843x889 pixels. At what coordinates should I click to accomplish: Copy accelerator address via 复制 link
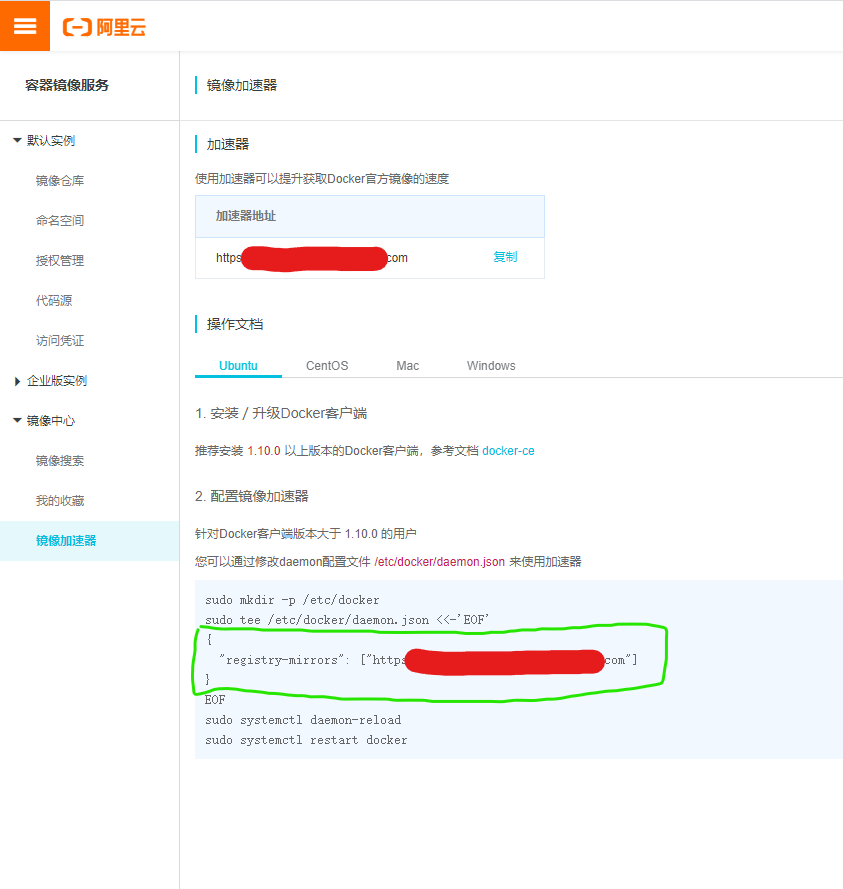tap(505, 257)
